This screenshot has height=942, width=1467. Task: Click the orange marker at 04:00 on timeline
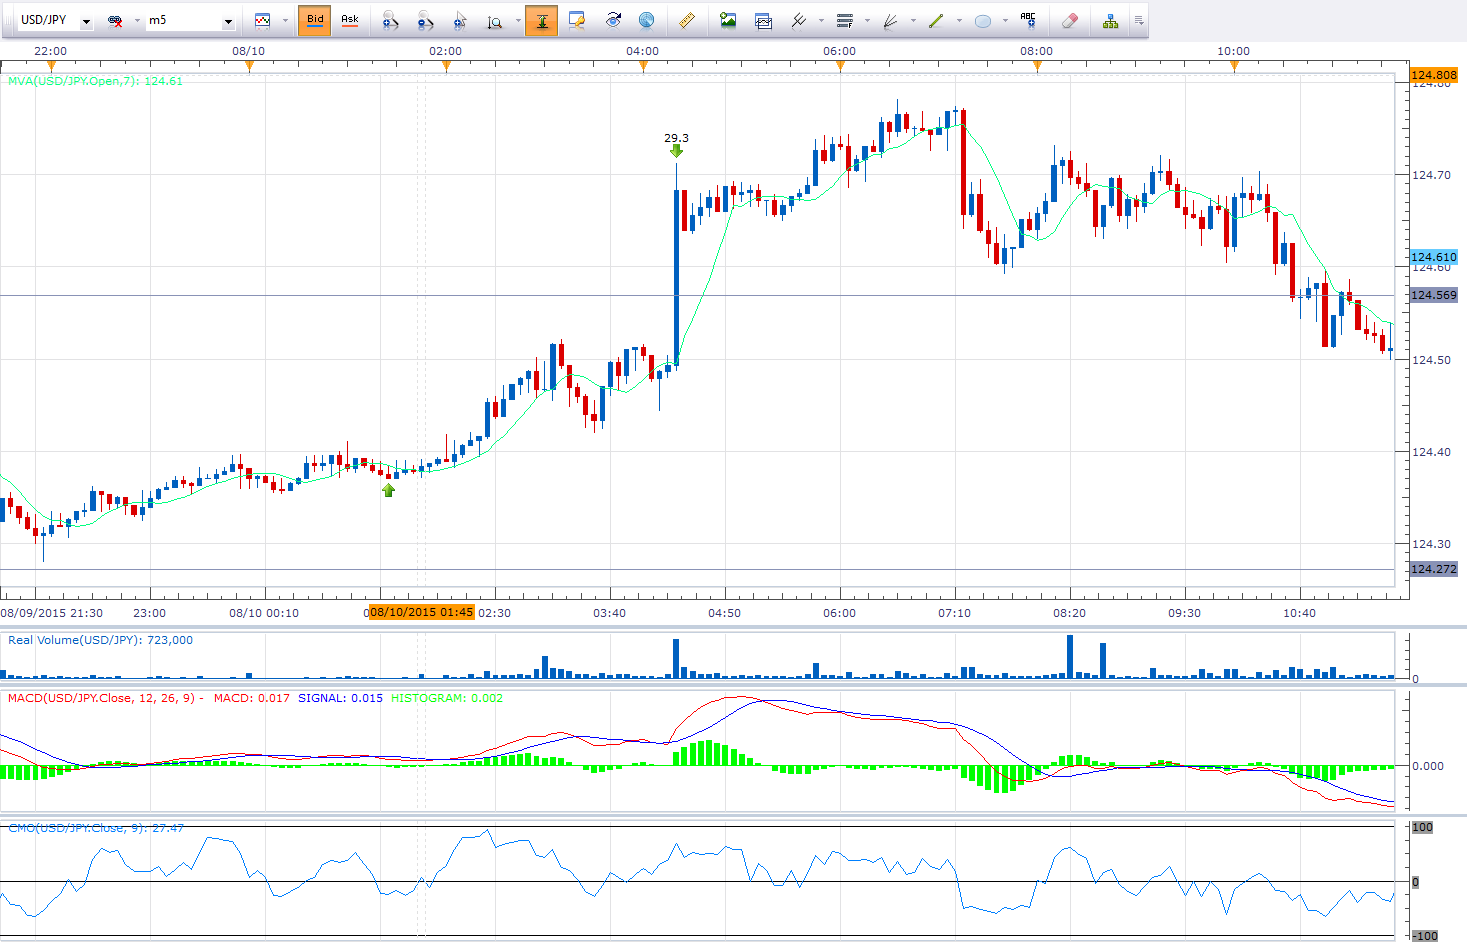[x=643, y=67]
